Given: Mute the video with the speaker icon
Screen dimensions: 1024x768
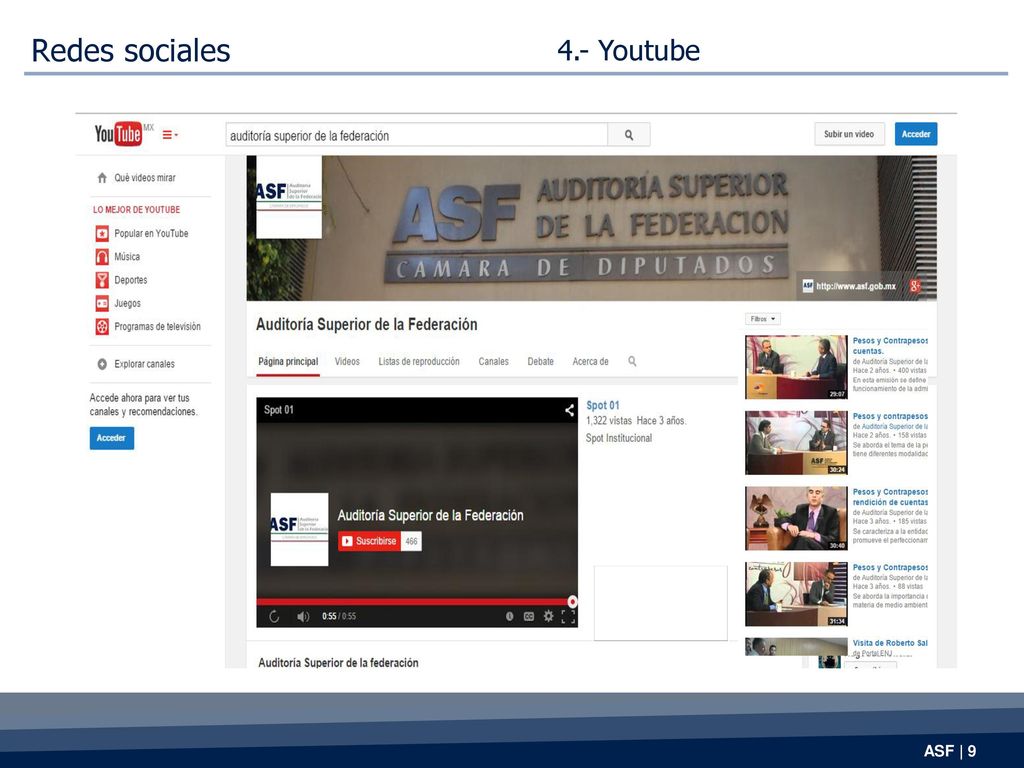Looking at the screenshot, I should [x=303, y=616].
